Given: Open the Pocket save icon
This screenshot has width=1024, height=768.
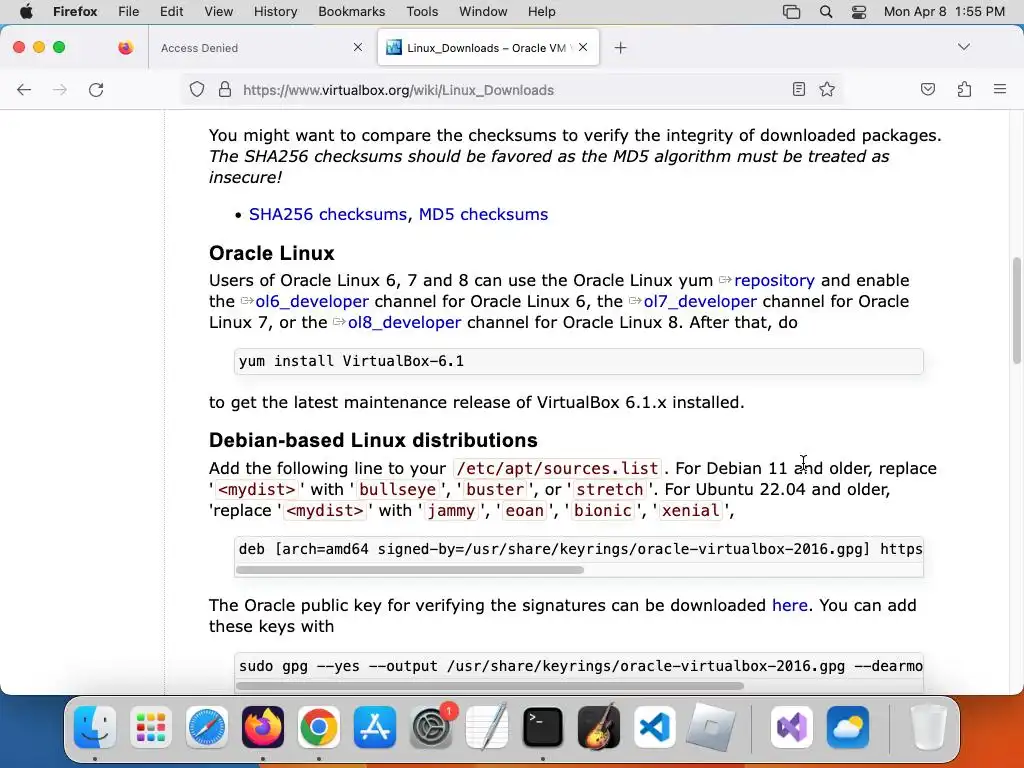Looking at the screenshot, I should [x=927, y=89].
